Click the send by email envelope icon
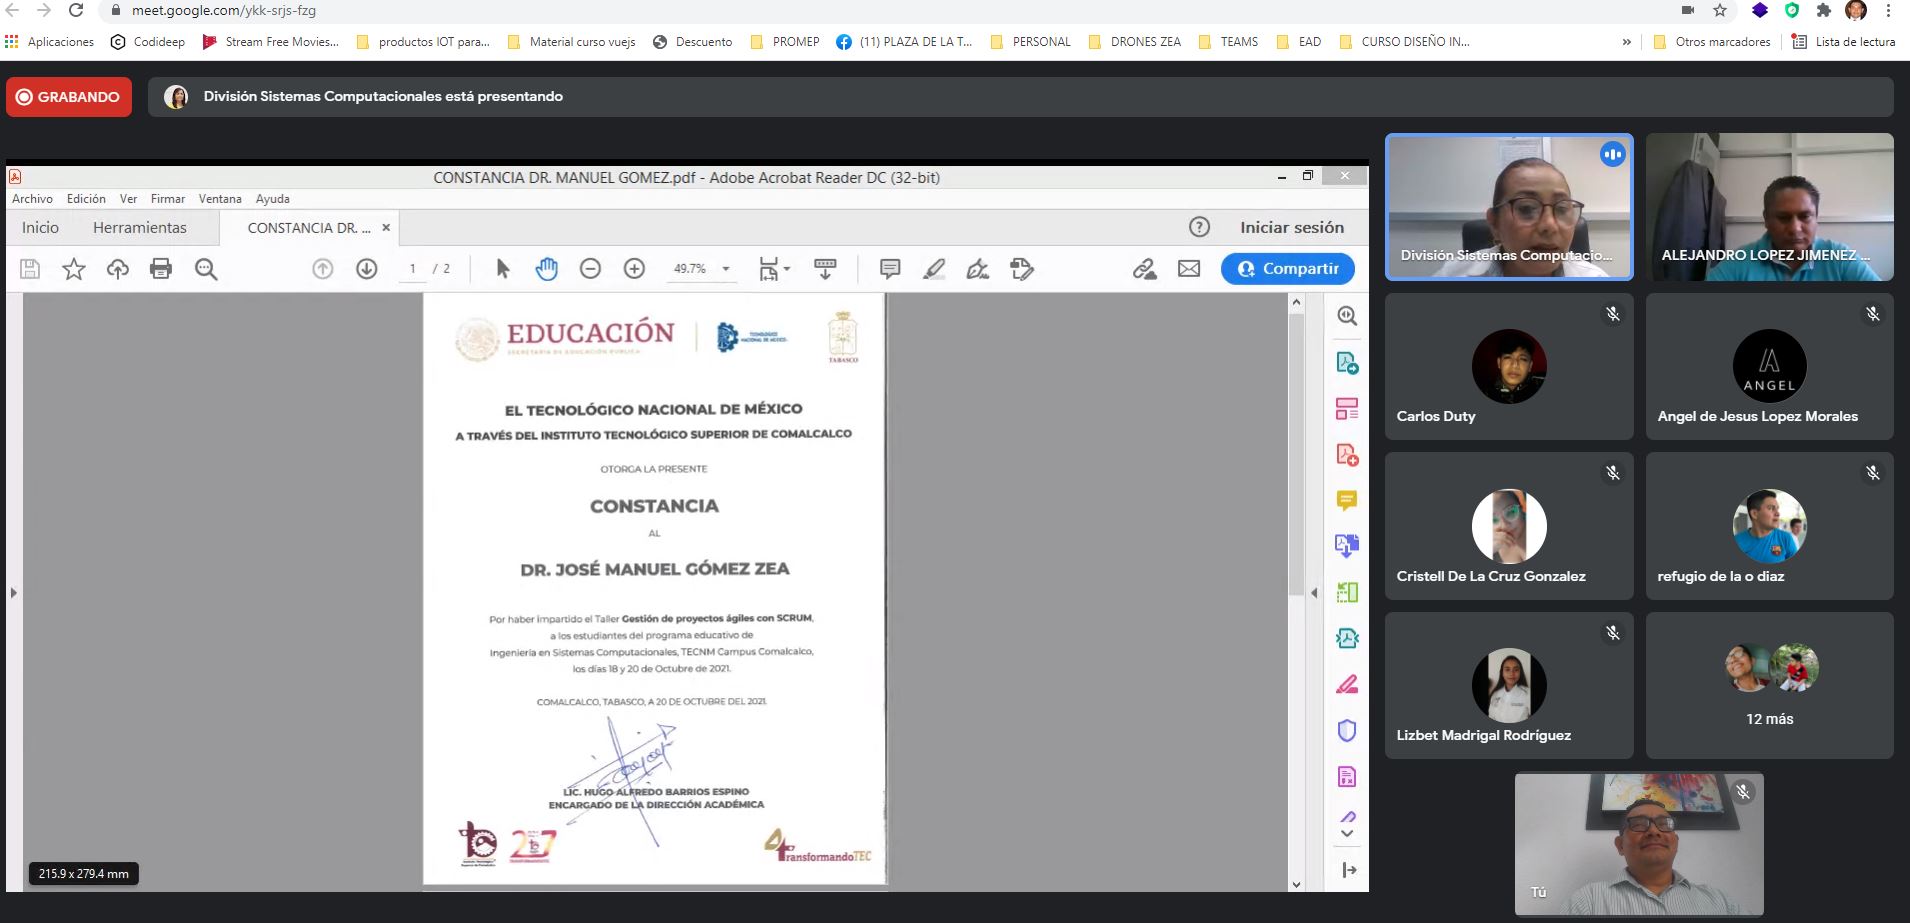Image resolution: width=1910 pixels, height=923 pixels. (x=1189, y=269)
